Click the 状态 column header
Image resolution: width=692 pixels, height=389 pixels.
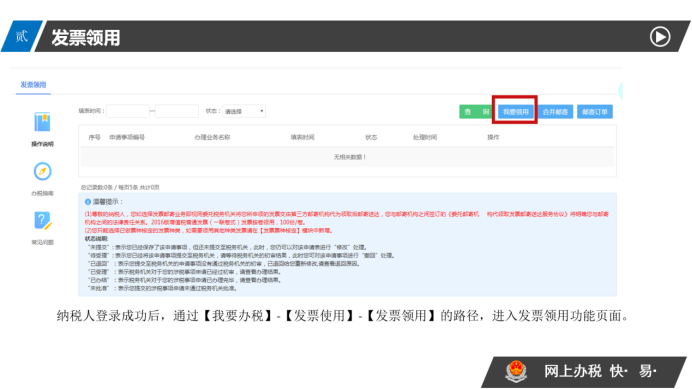pos(371,137)
